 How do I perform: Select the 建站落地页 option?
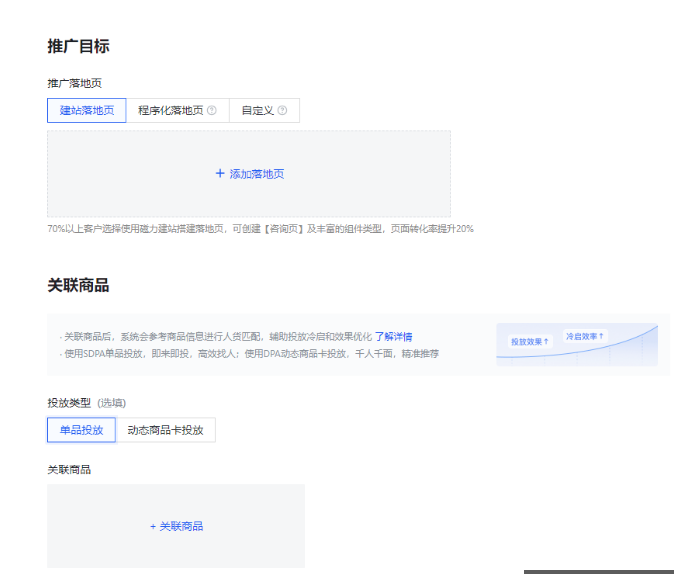pos(87,110)
